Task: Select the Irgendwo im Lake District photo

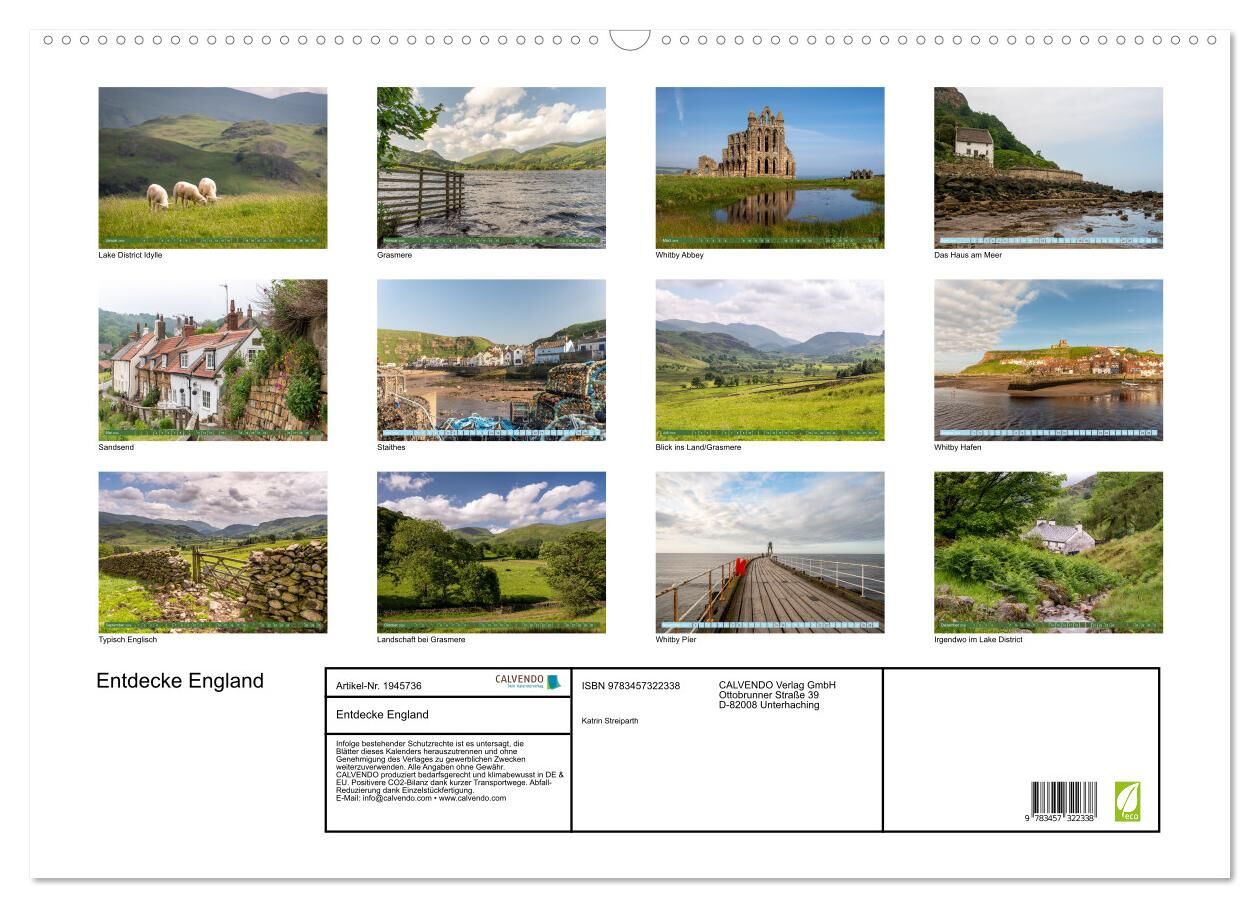Action: pos(1048,552)
